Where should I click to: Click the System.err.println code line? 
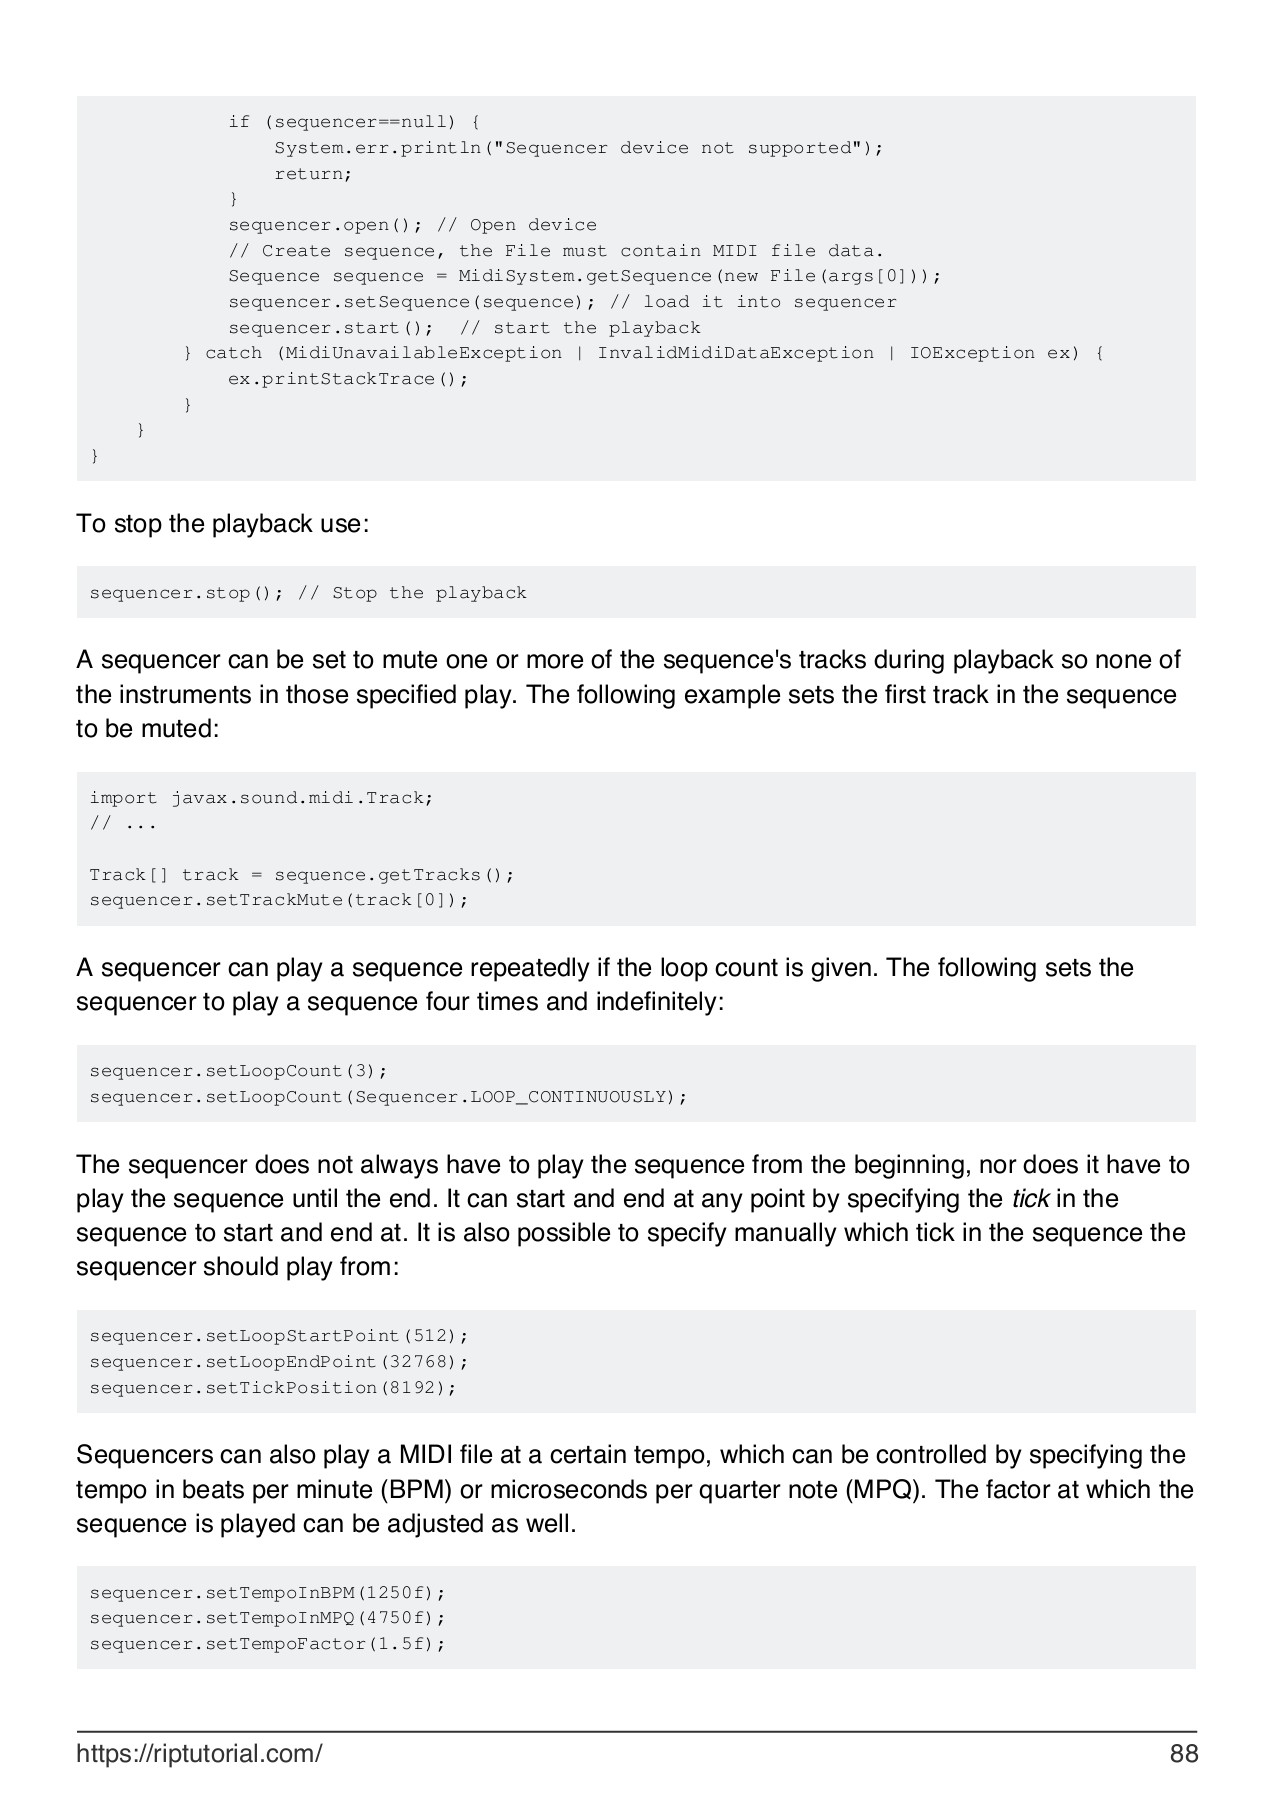(x=579, y=148)
